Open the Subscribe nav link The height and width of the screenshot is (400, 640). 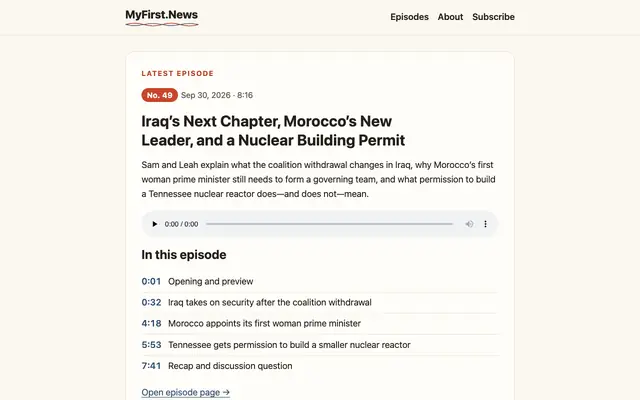[493, 17]
